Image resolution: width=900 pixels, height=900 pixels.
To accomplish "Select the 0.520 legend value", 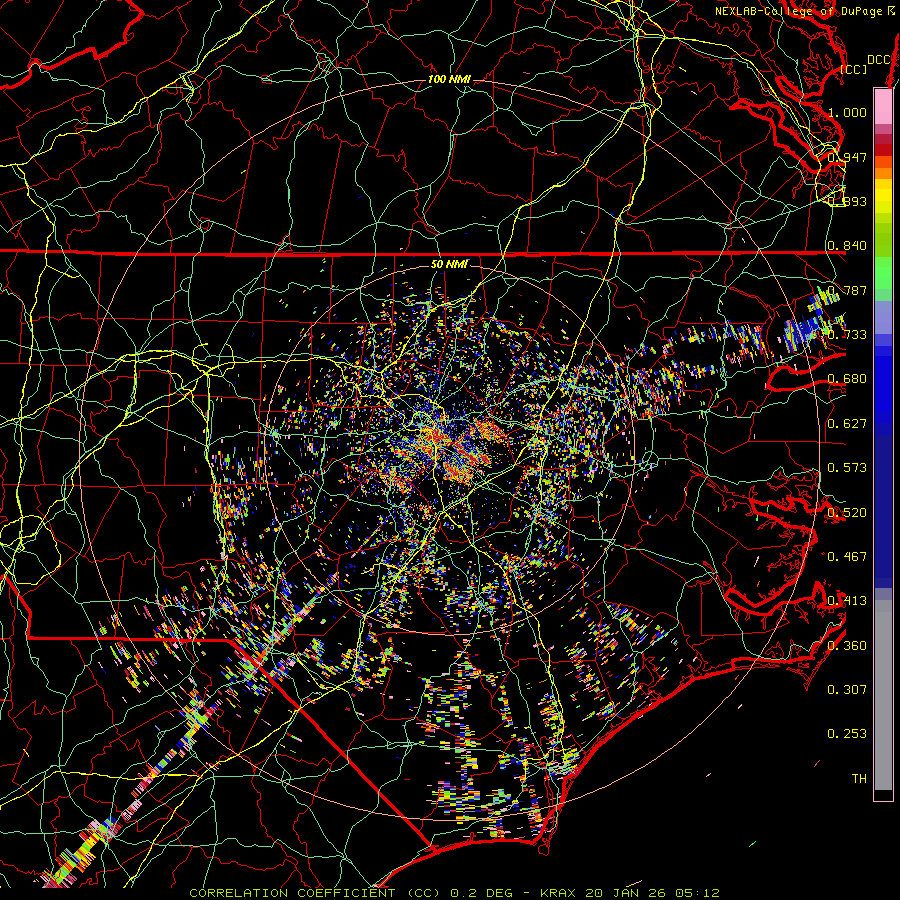I will pos(847,512).
